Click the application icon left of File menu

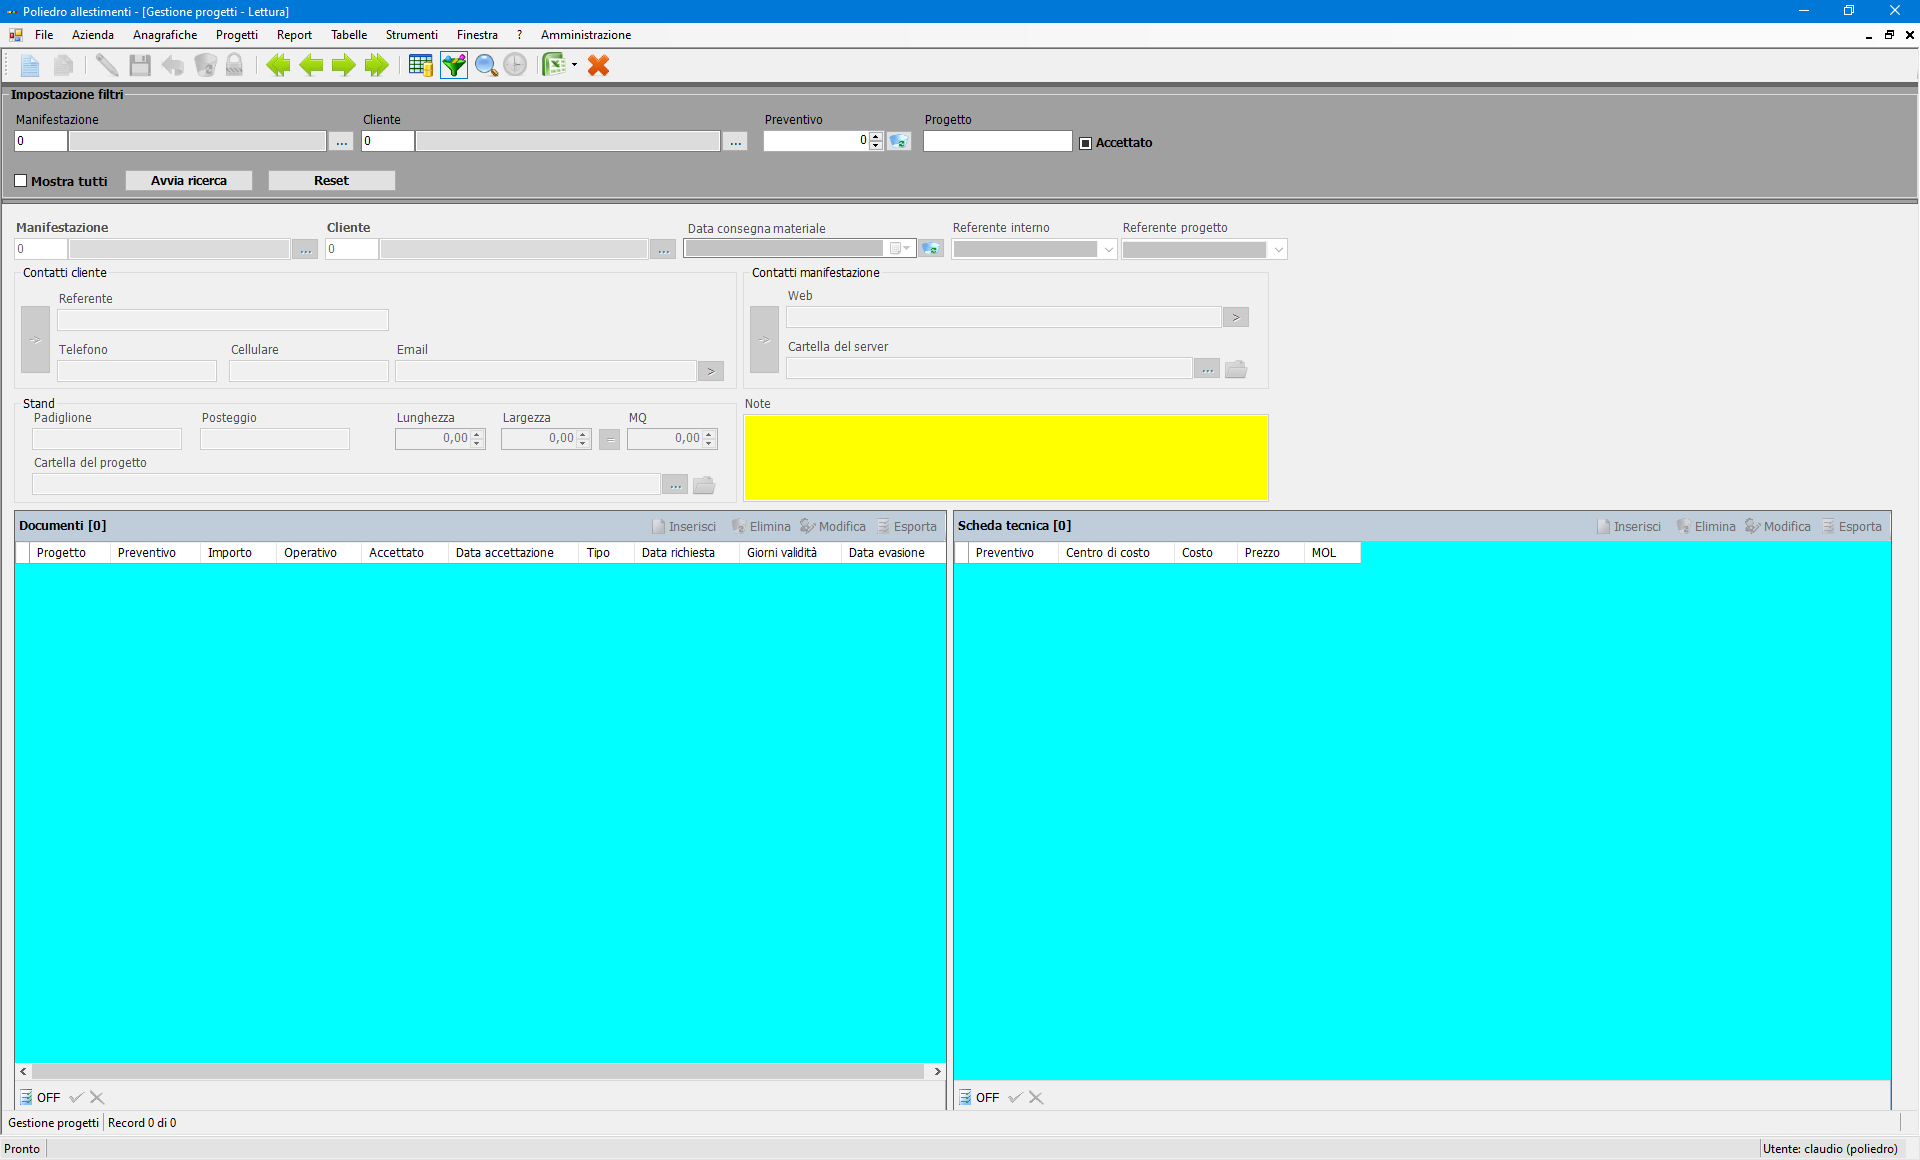[x=16, y=35]
